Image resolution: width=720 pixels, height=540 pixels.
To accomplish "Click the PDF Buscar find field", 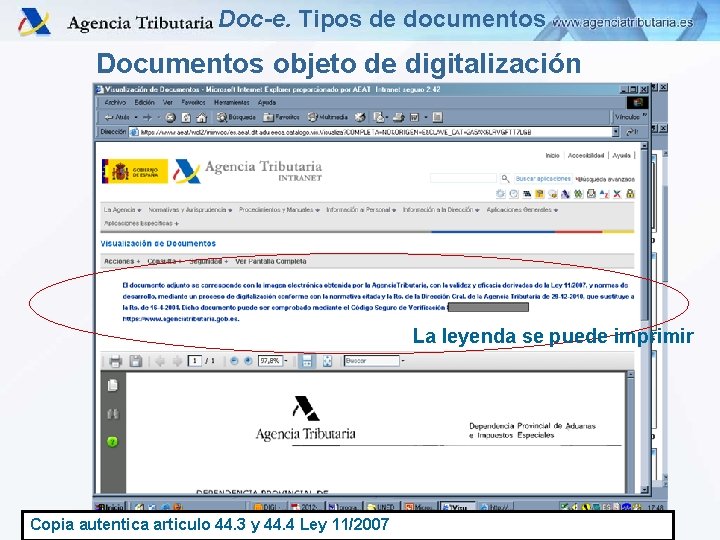I will [371, 361].
